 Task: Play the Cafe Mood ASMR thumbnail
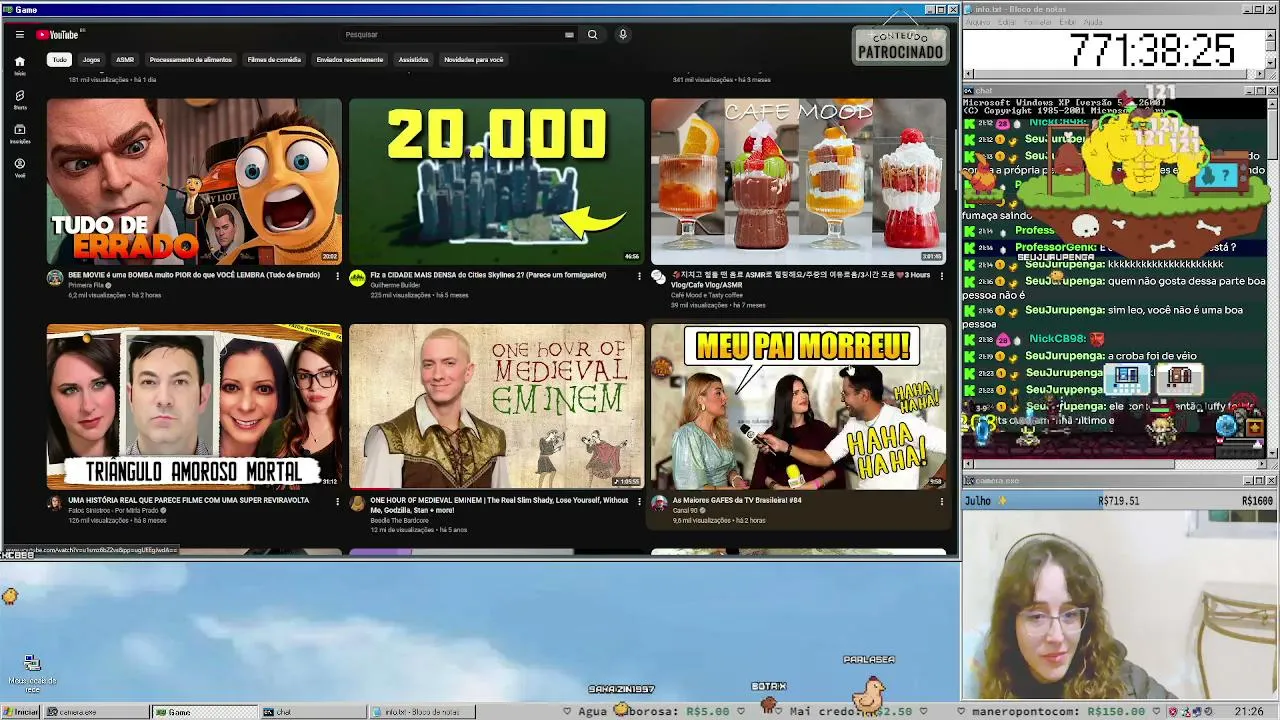coord(799,181)
